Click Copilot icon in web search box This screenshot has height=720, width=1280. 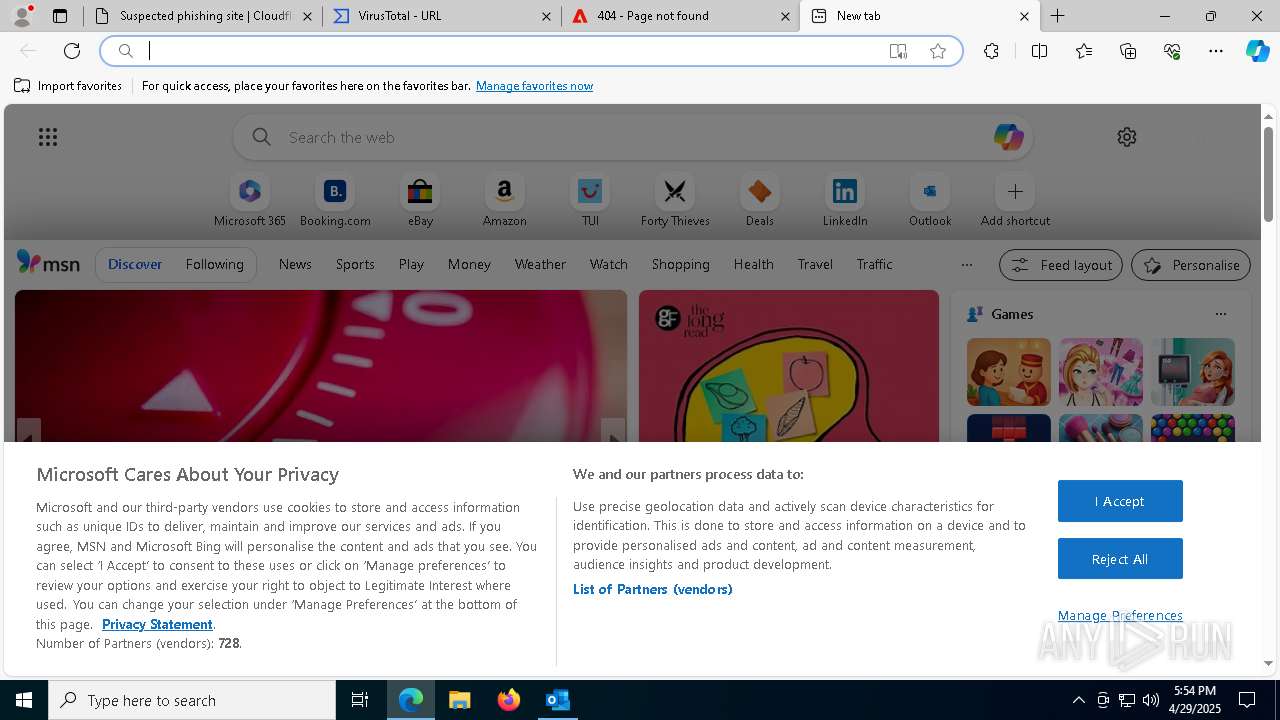[1008, 137]
